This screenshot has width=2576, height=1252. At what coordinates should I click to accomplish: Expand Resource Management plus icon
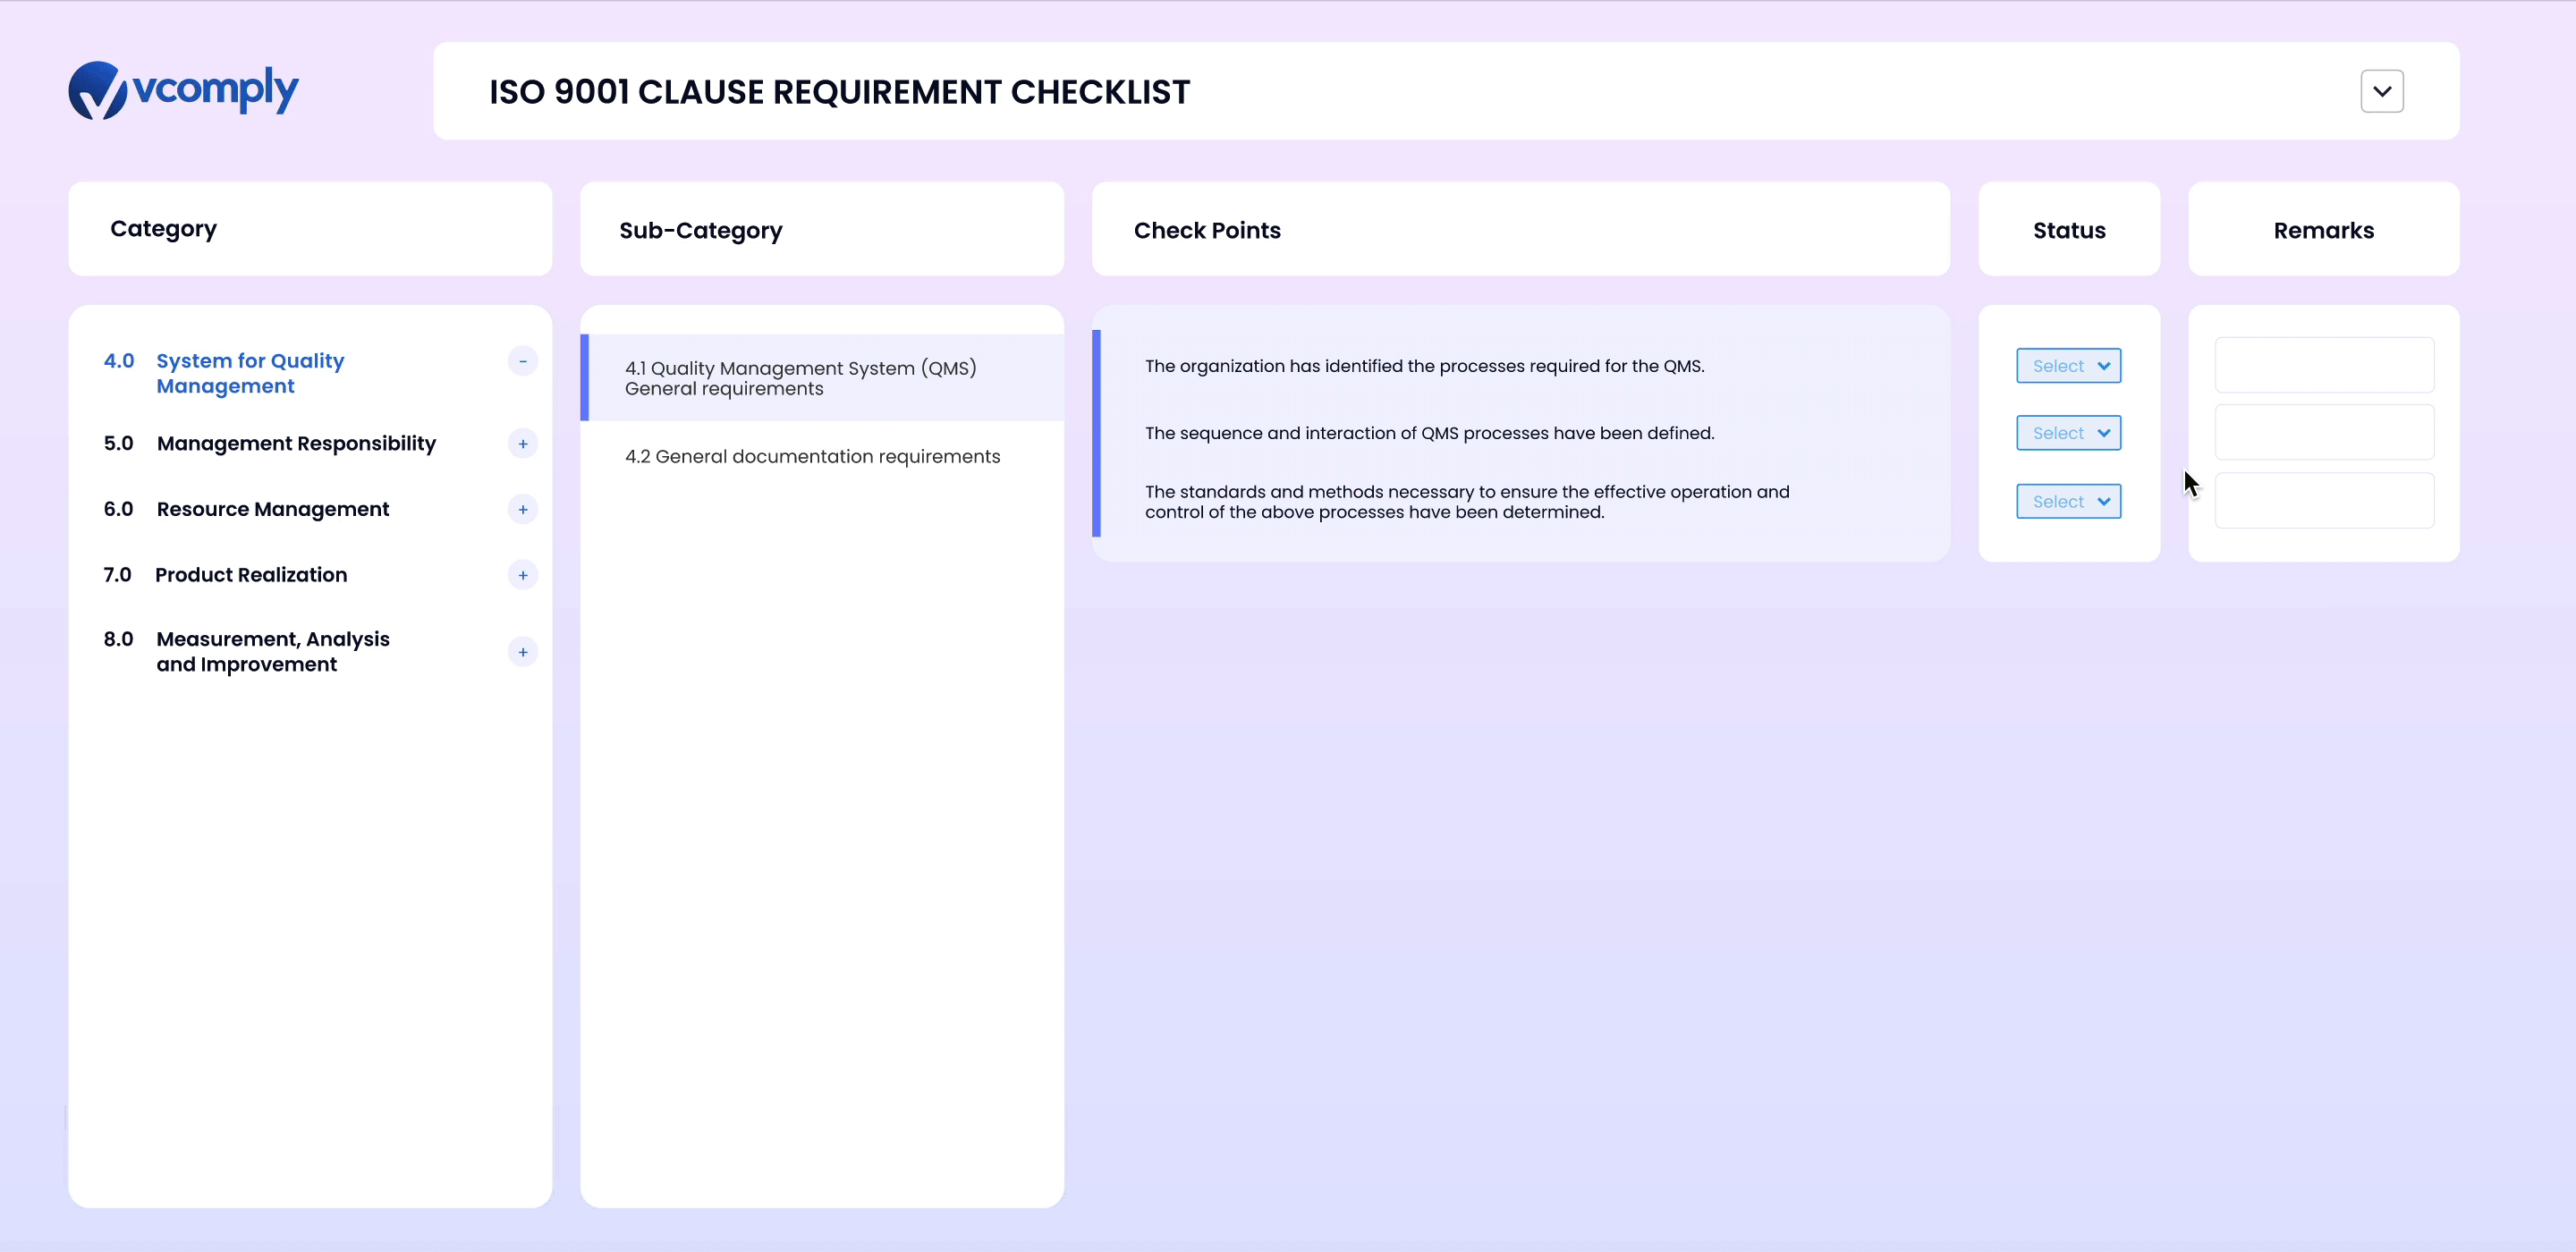[x=522, y=510]
